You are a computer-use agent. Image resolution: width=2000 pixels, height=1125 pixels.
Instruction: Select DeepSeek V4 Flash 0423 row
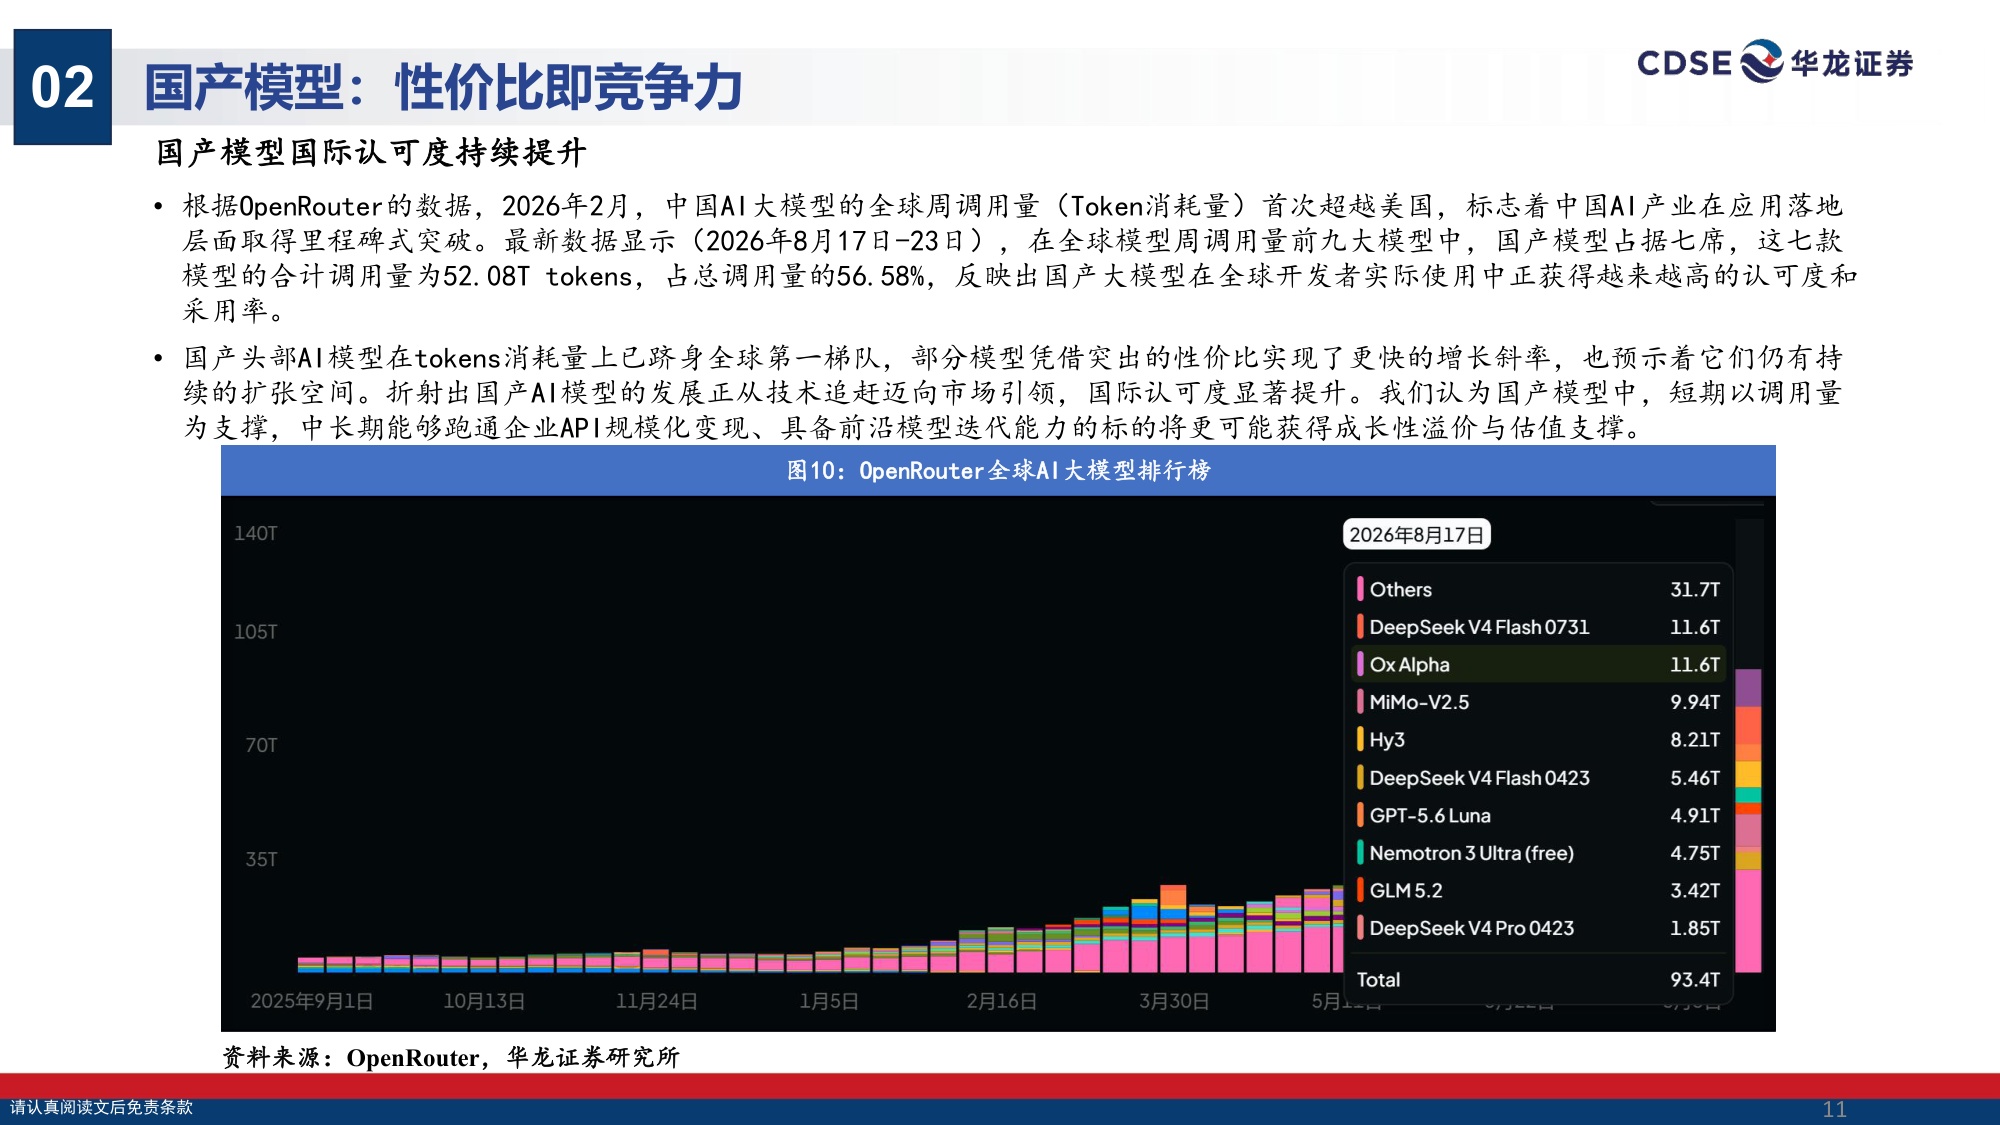(x=1538, y=778)
